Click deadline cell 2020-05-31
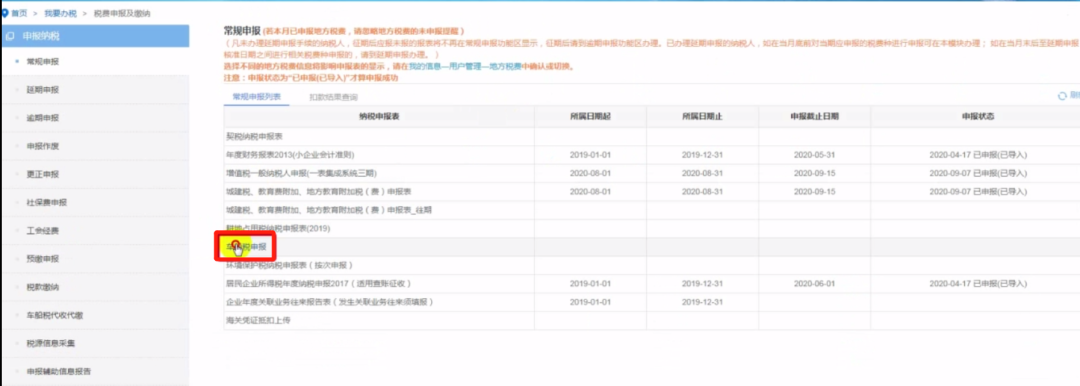The image size is (1080, 386). tap(814, 154)
